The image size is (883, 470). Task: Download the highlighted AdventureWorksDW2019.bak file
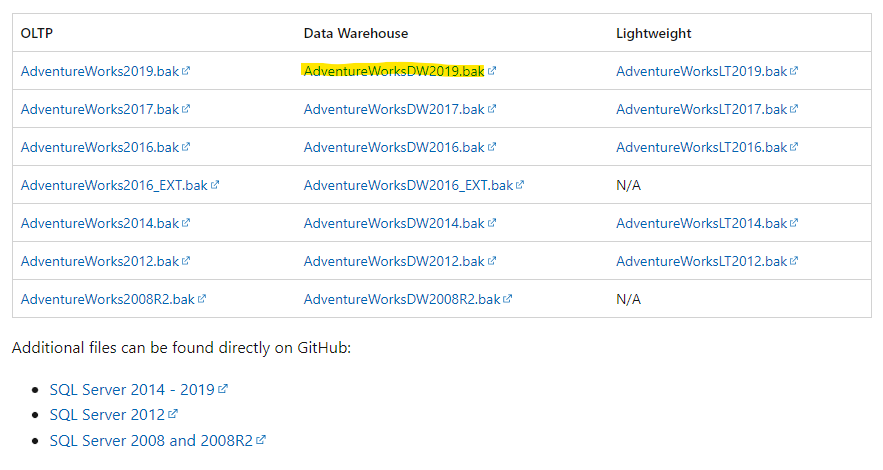pyautogui.click(x=394, y=71)
